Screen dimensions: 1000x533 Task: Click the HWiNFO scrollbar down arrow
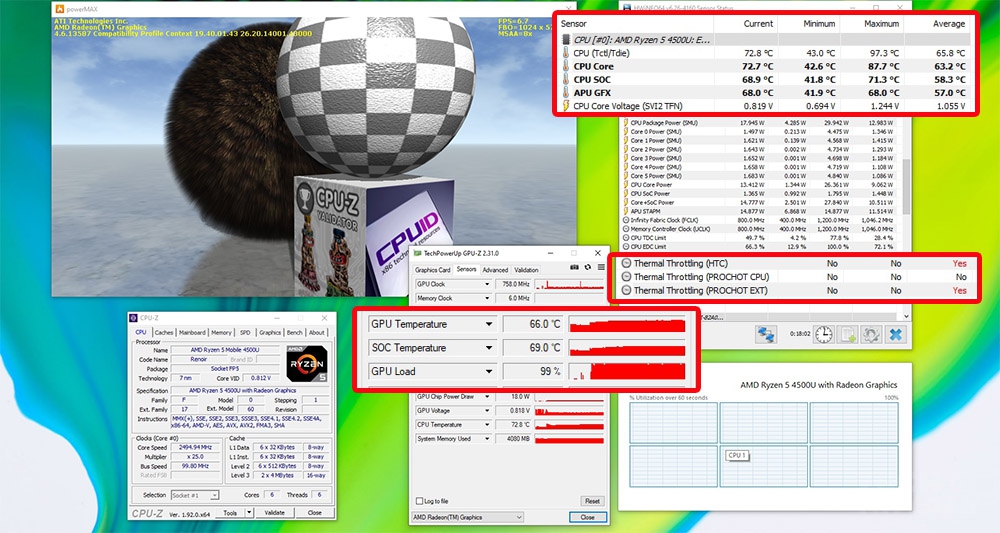(906, 316)
